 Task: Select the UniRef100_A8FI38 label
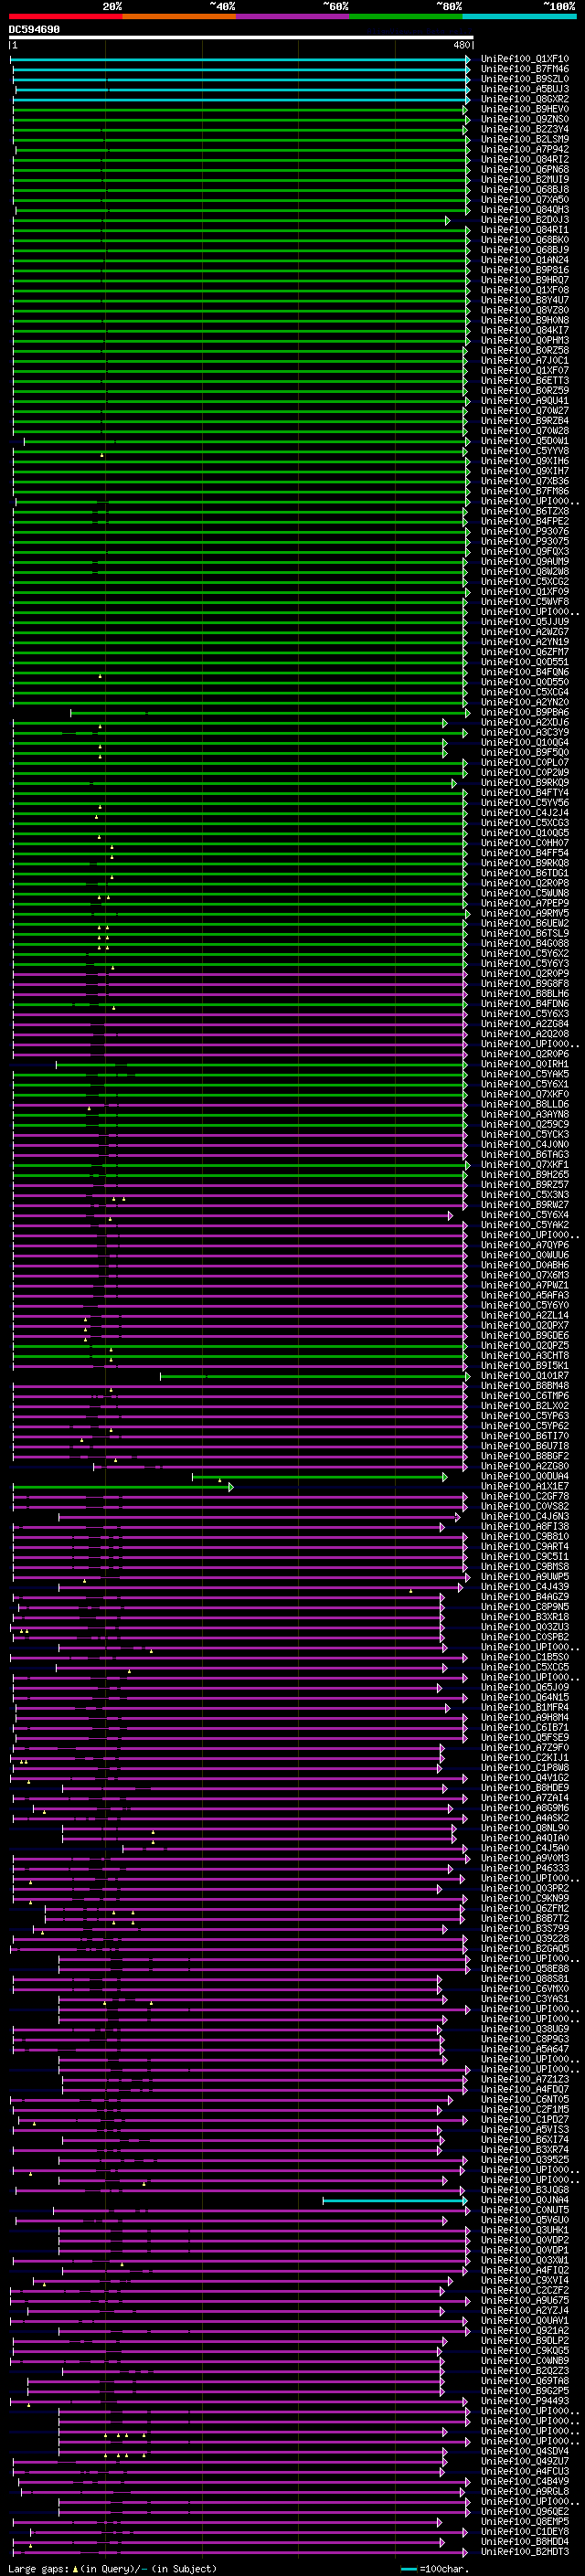524,1526
